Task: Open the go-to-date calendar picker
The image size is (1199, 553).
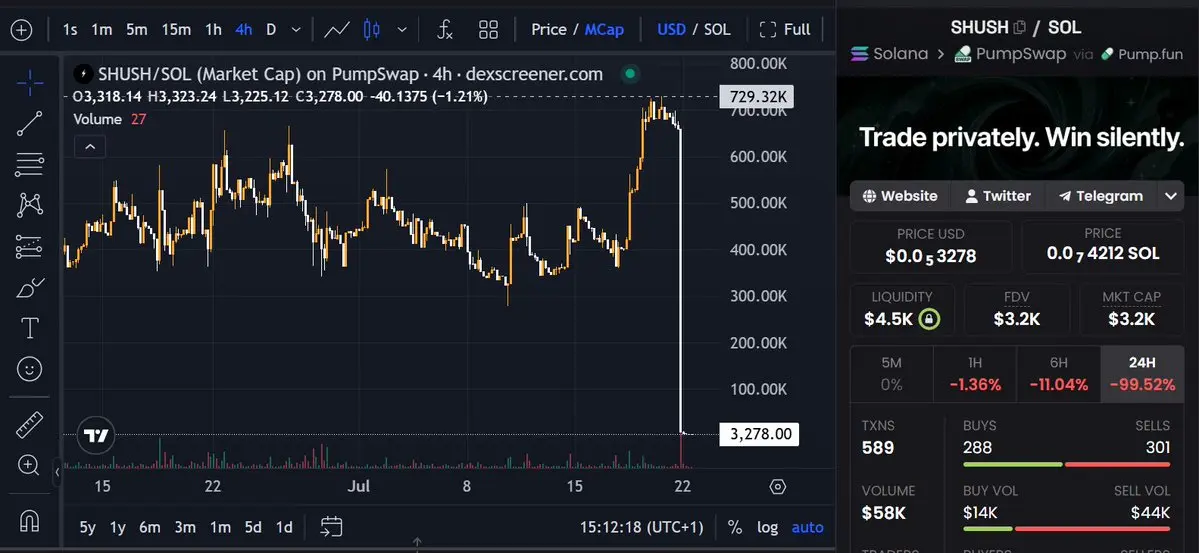Action: [331, 527]
